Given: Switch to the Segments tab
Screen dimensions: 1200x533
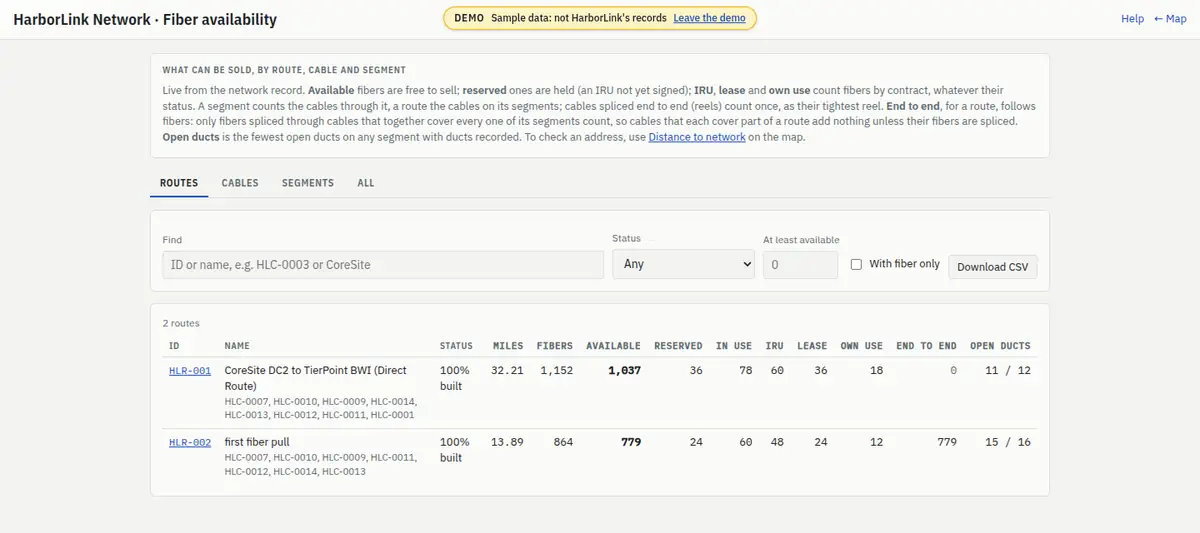Looking at the screenshot, I should pyautogui.click(x=308, y=183).
